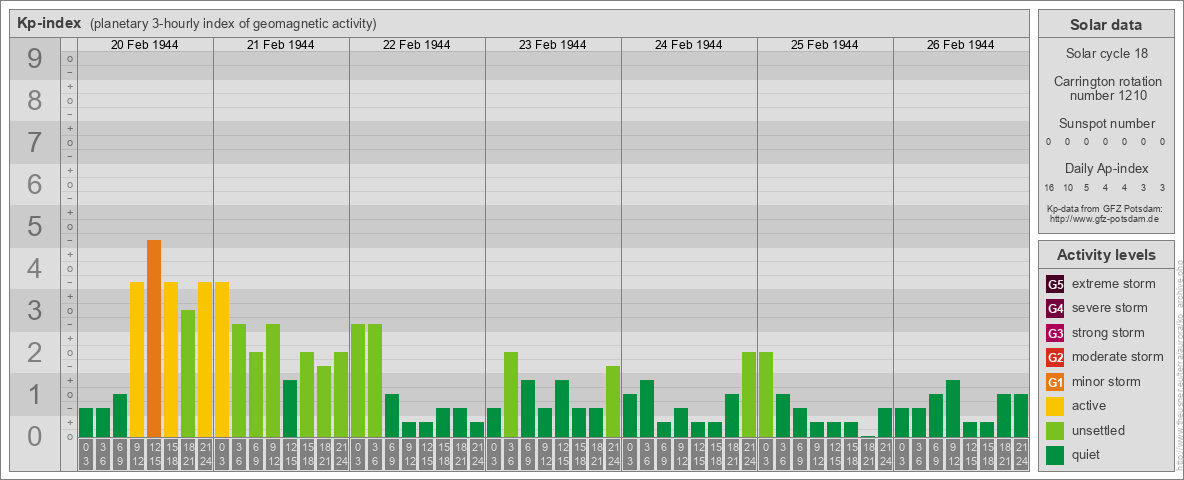Click the G2 moderate storm legend icon
This screenshot has height=480, width=1184.
1055,357
